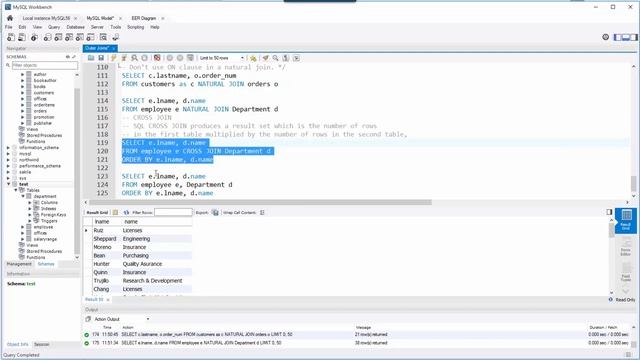Open object inspector (info) toolbar icon

[34, 37]
